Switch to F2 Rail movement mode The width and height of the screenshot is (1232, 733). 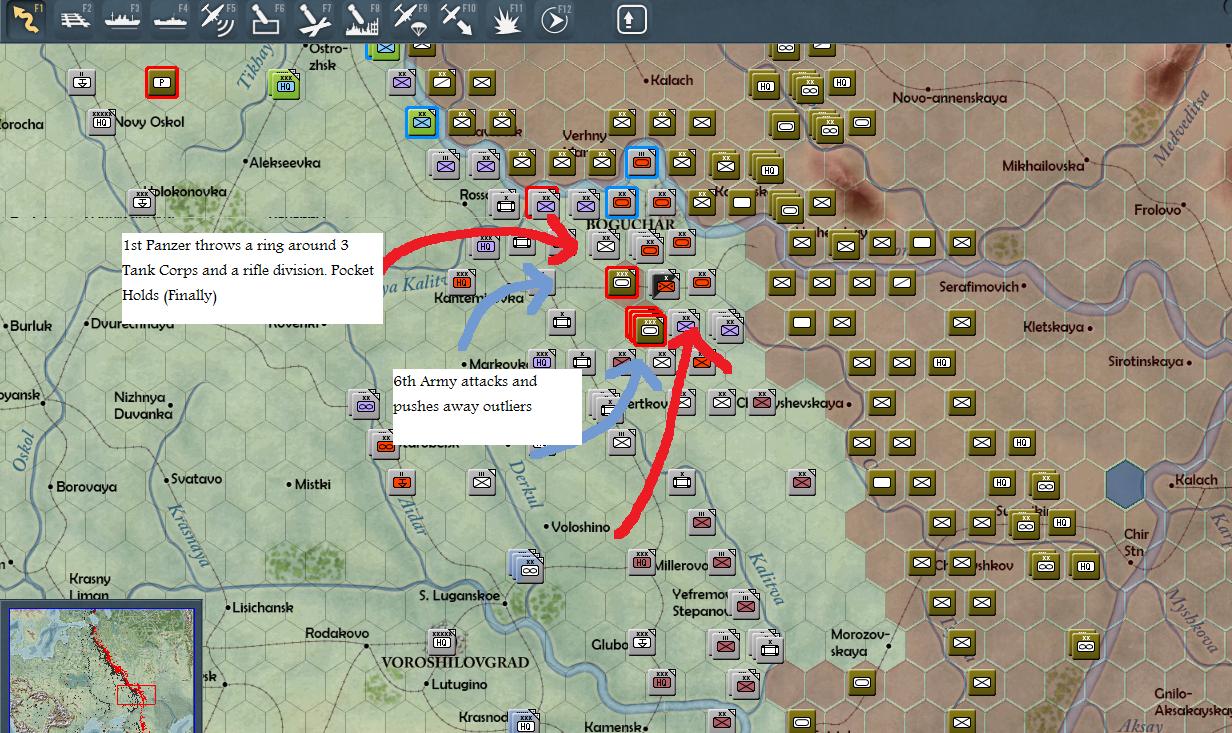pyautogui.click(x=76, y=18)
